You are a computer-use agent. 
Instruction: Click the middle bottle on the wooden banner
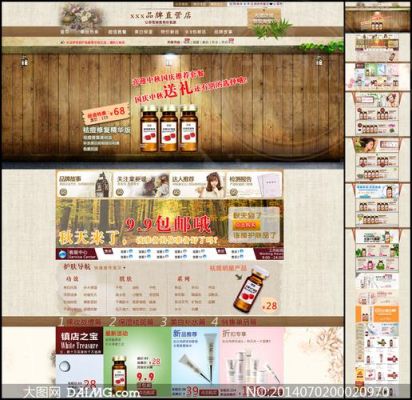169,128
